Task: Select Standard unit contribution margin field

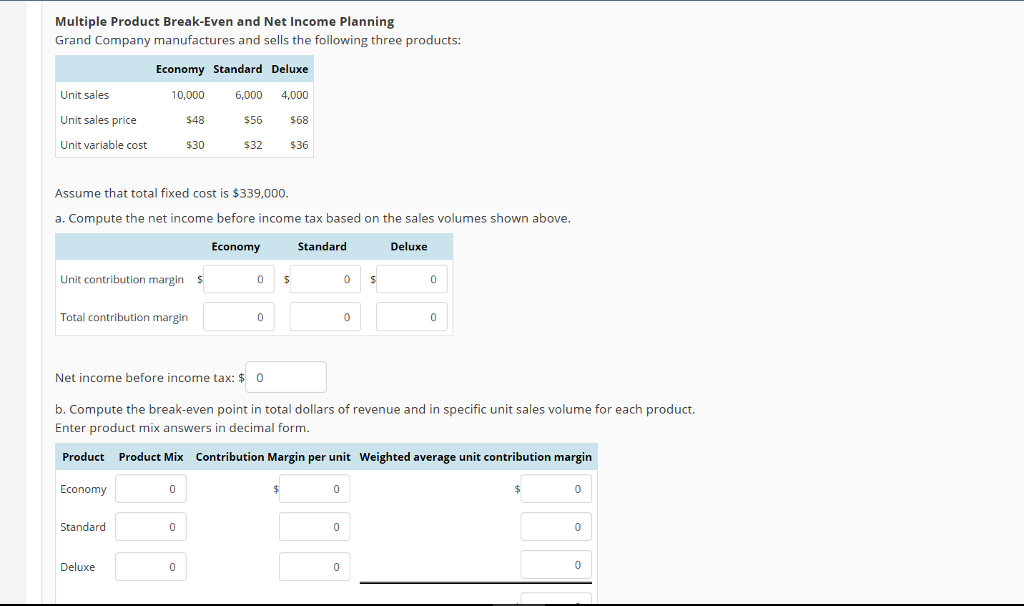Action: (x=325, y=279)
